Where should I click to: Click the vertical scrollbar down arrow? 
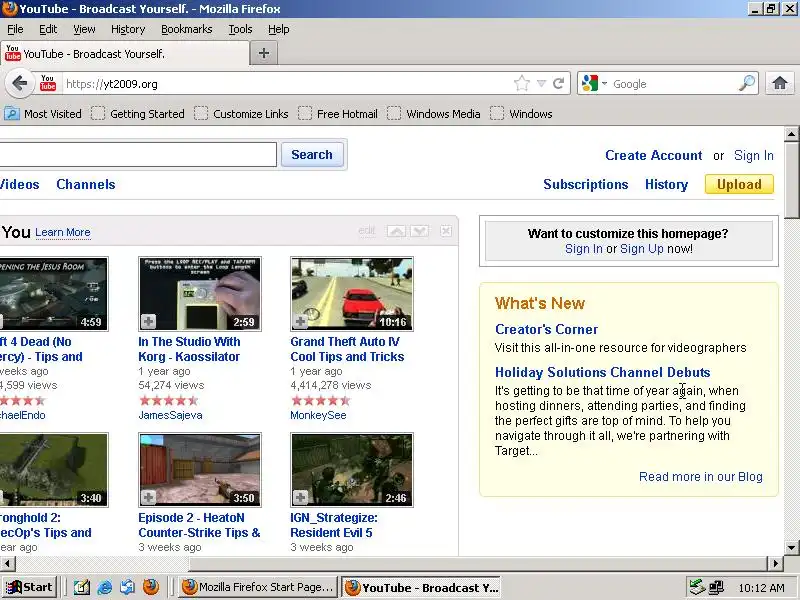[791, 547]
